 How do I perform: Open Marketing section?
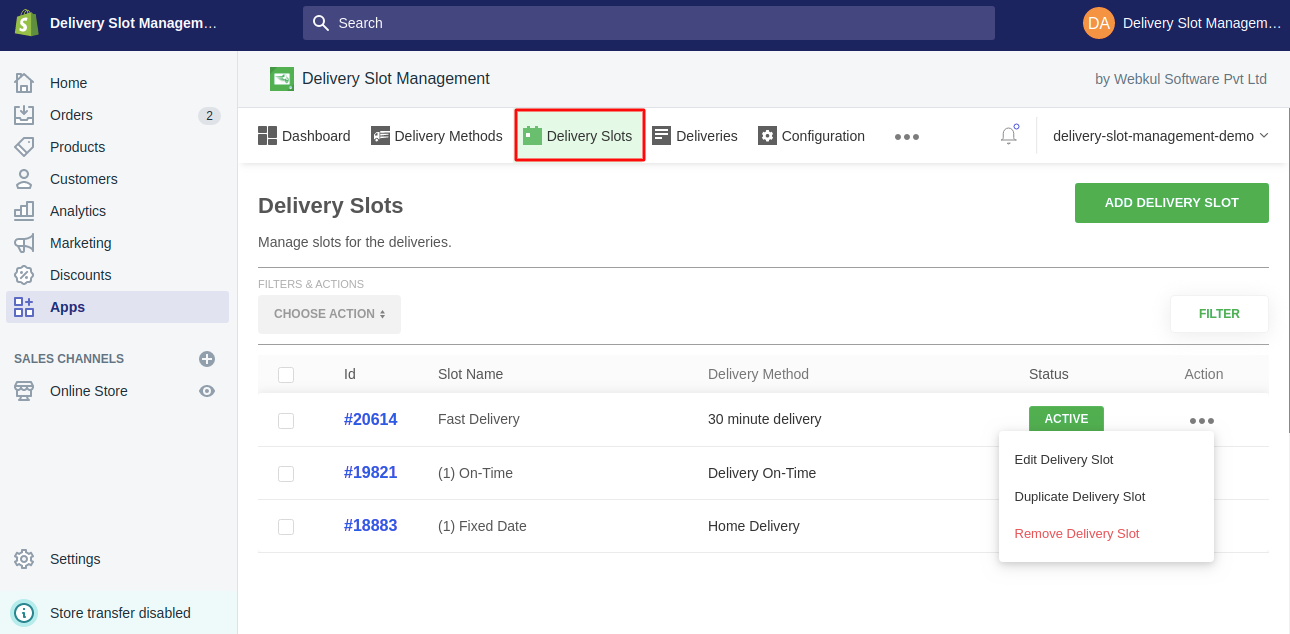pos(80,243)
